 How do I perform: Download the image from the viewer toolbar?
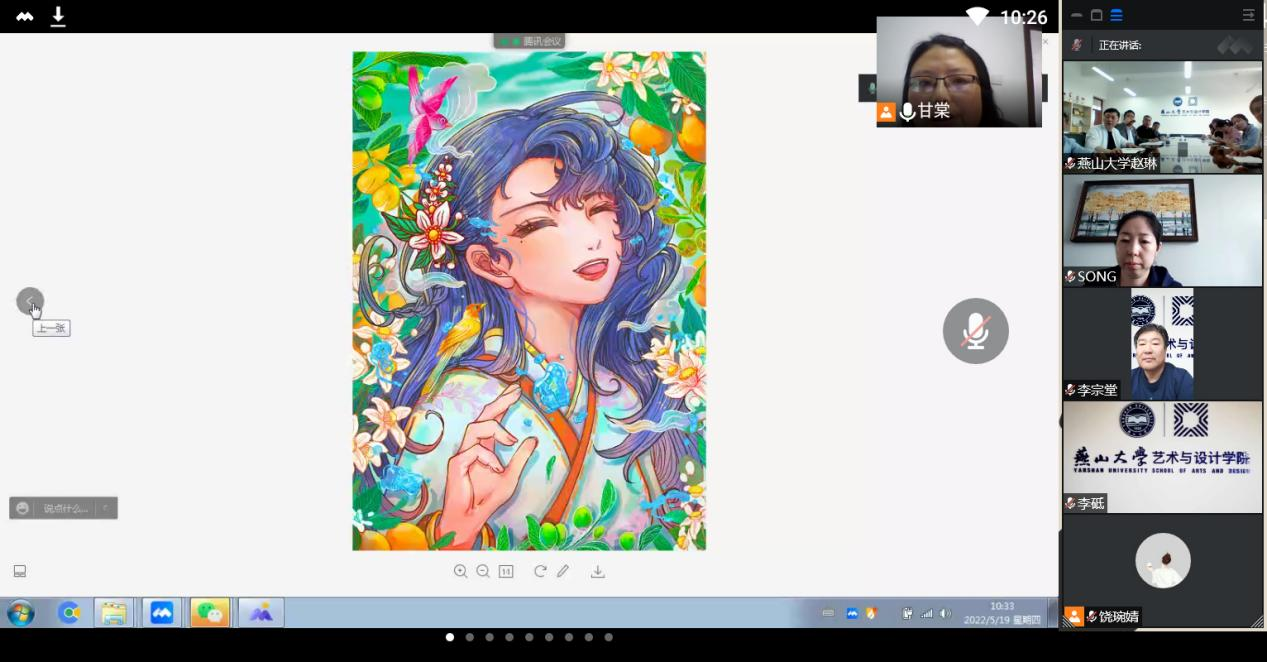point(598,571)
